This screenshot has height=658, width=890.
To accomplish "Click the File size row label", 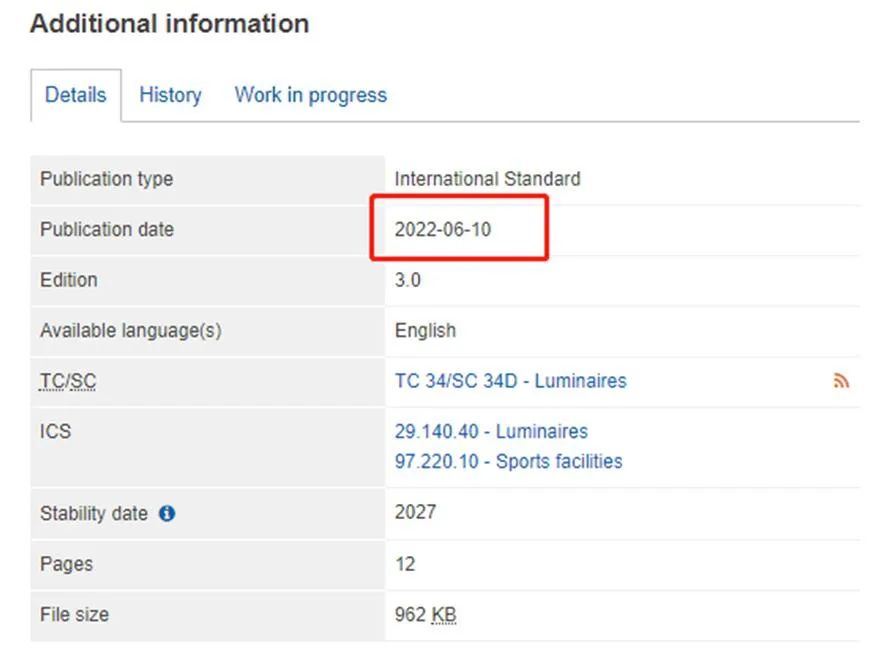I will tap(74, 615).
